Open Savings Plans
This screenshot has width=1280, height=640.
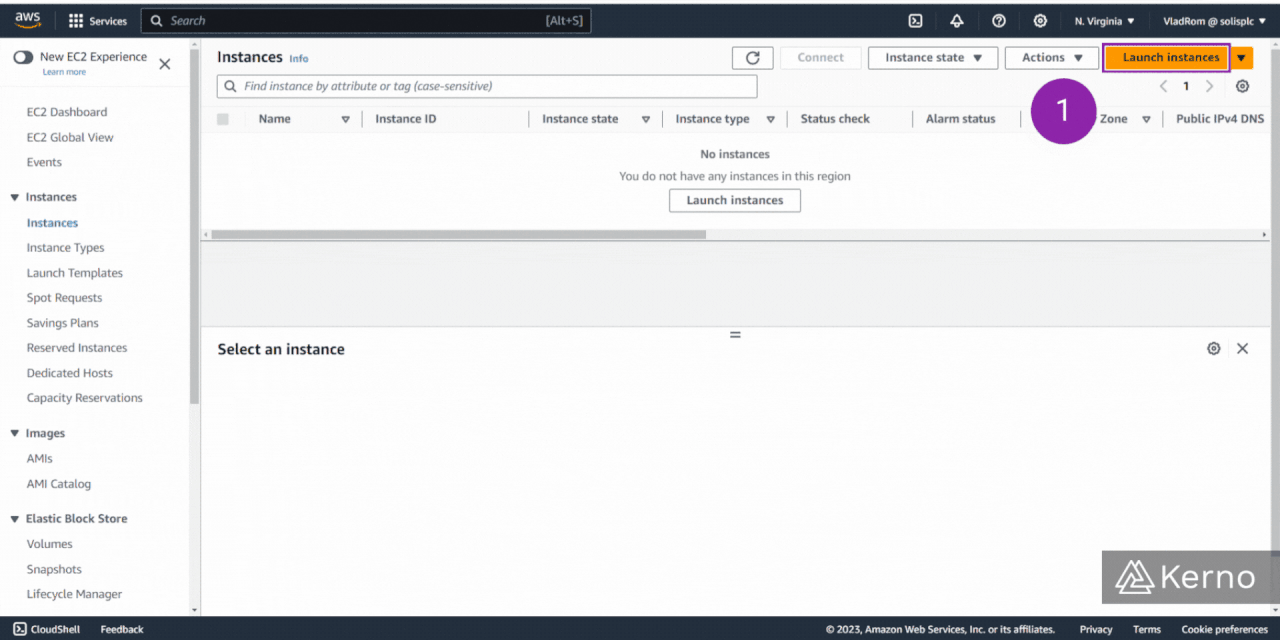tap(62, 323)
